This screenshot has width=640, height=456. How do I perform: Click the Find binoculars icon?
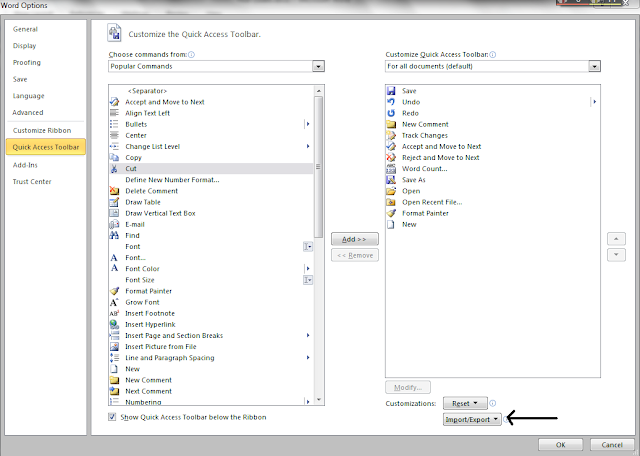[x=114, y=235]
